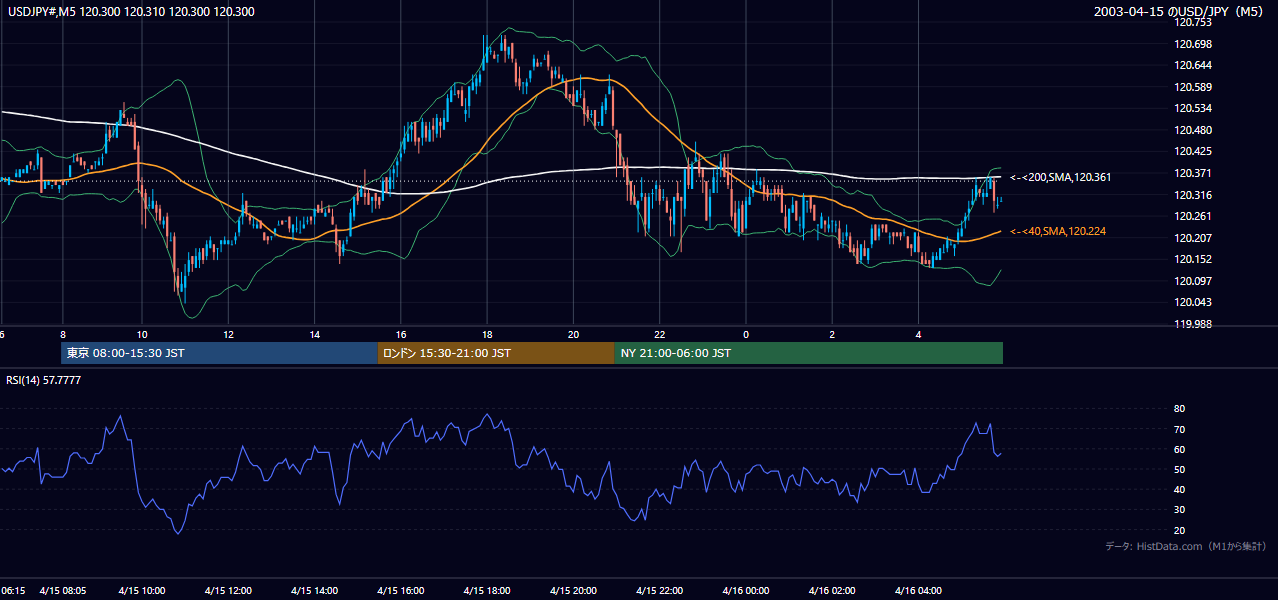
Task: Click price level 120.753 on the axis
Action: pyautogui.click(x=1195, y=22)
